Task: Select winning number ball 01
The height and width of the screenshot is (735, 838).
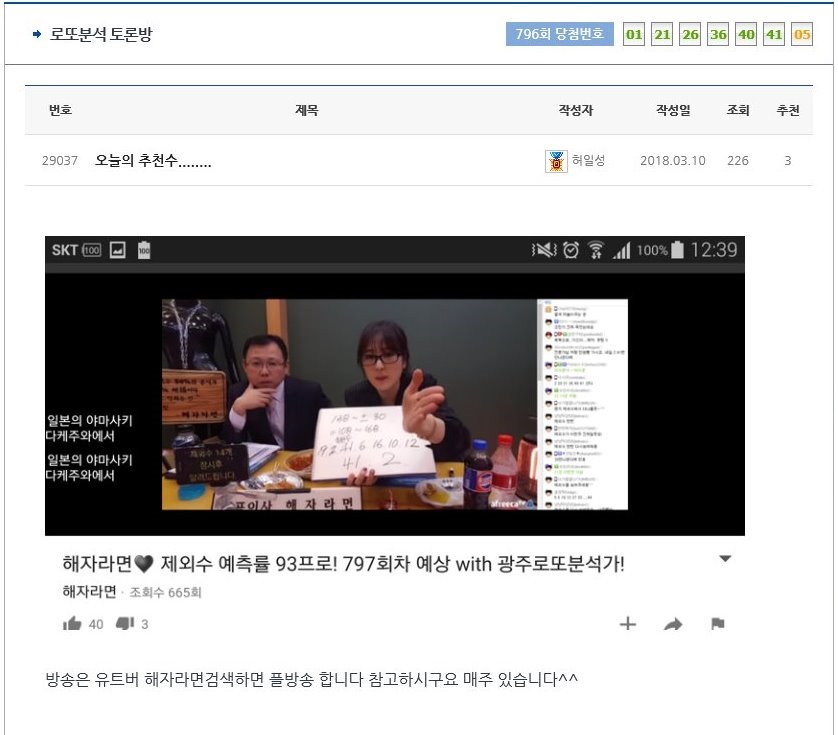Action: pos(634,35)
